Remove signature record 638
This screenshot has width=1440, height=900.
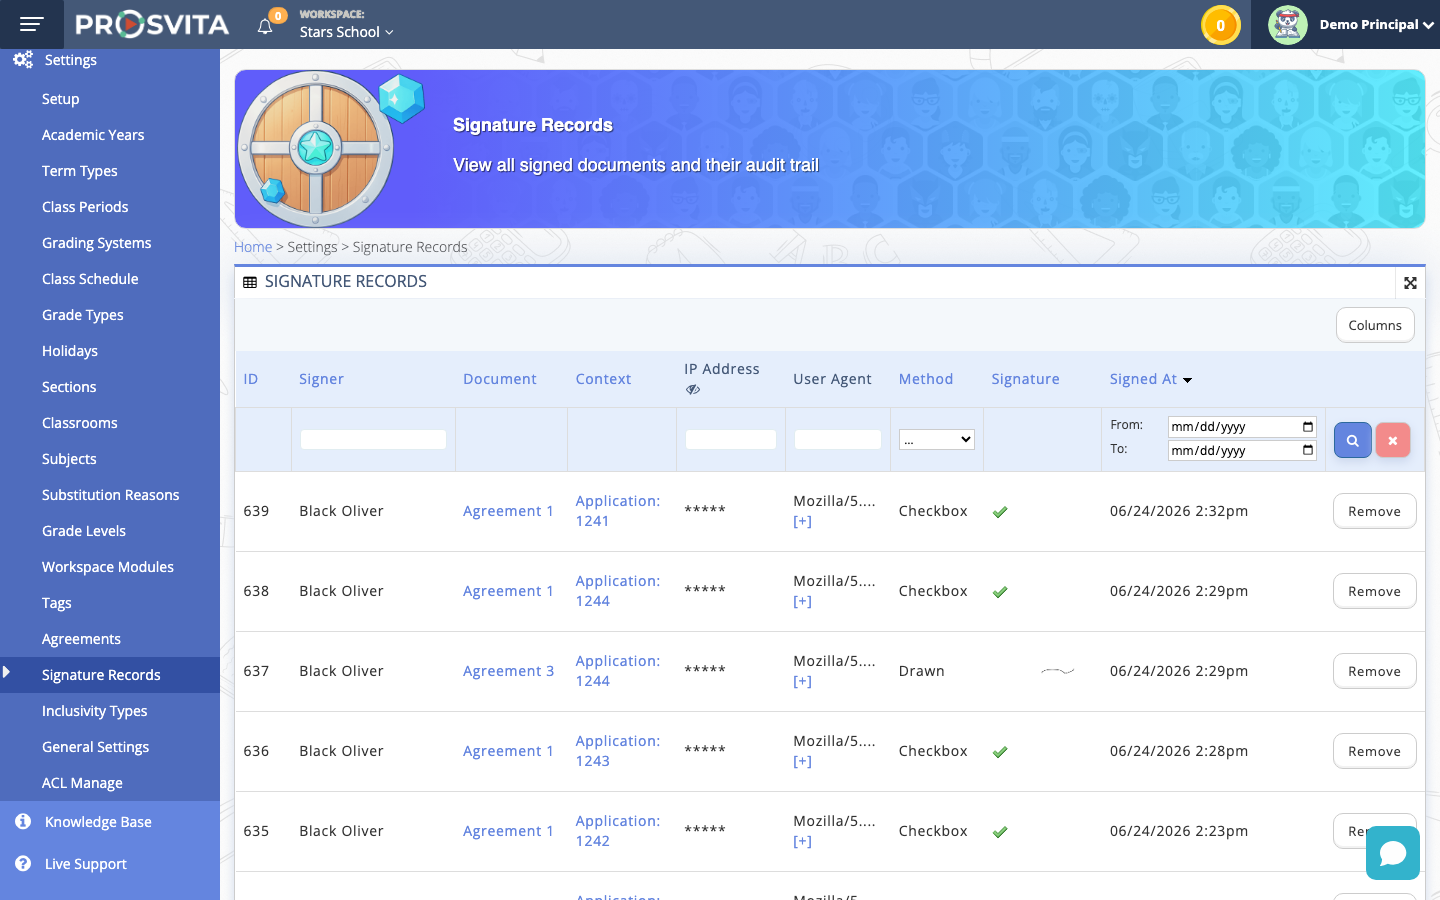coord(1374,591)
